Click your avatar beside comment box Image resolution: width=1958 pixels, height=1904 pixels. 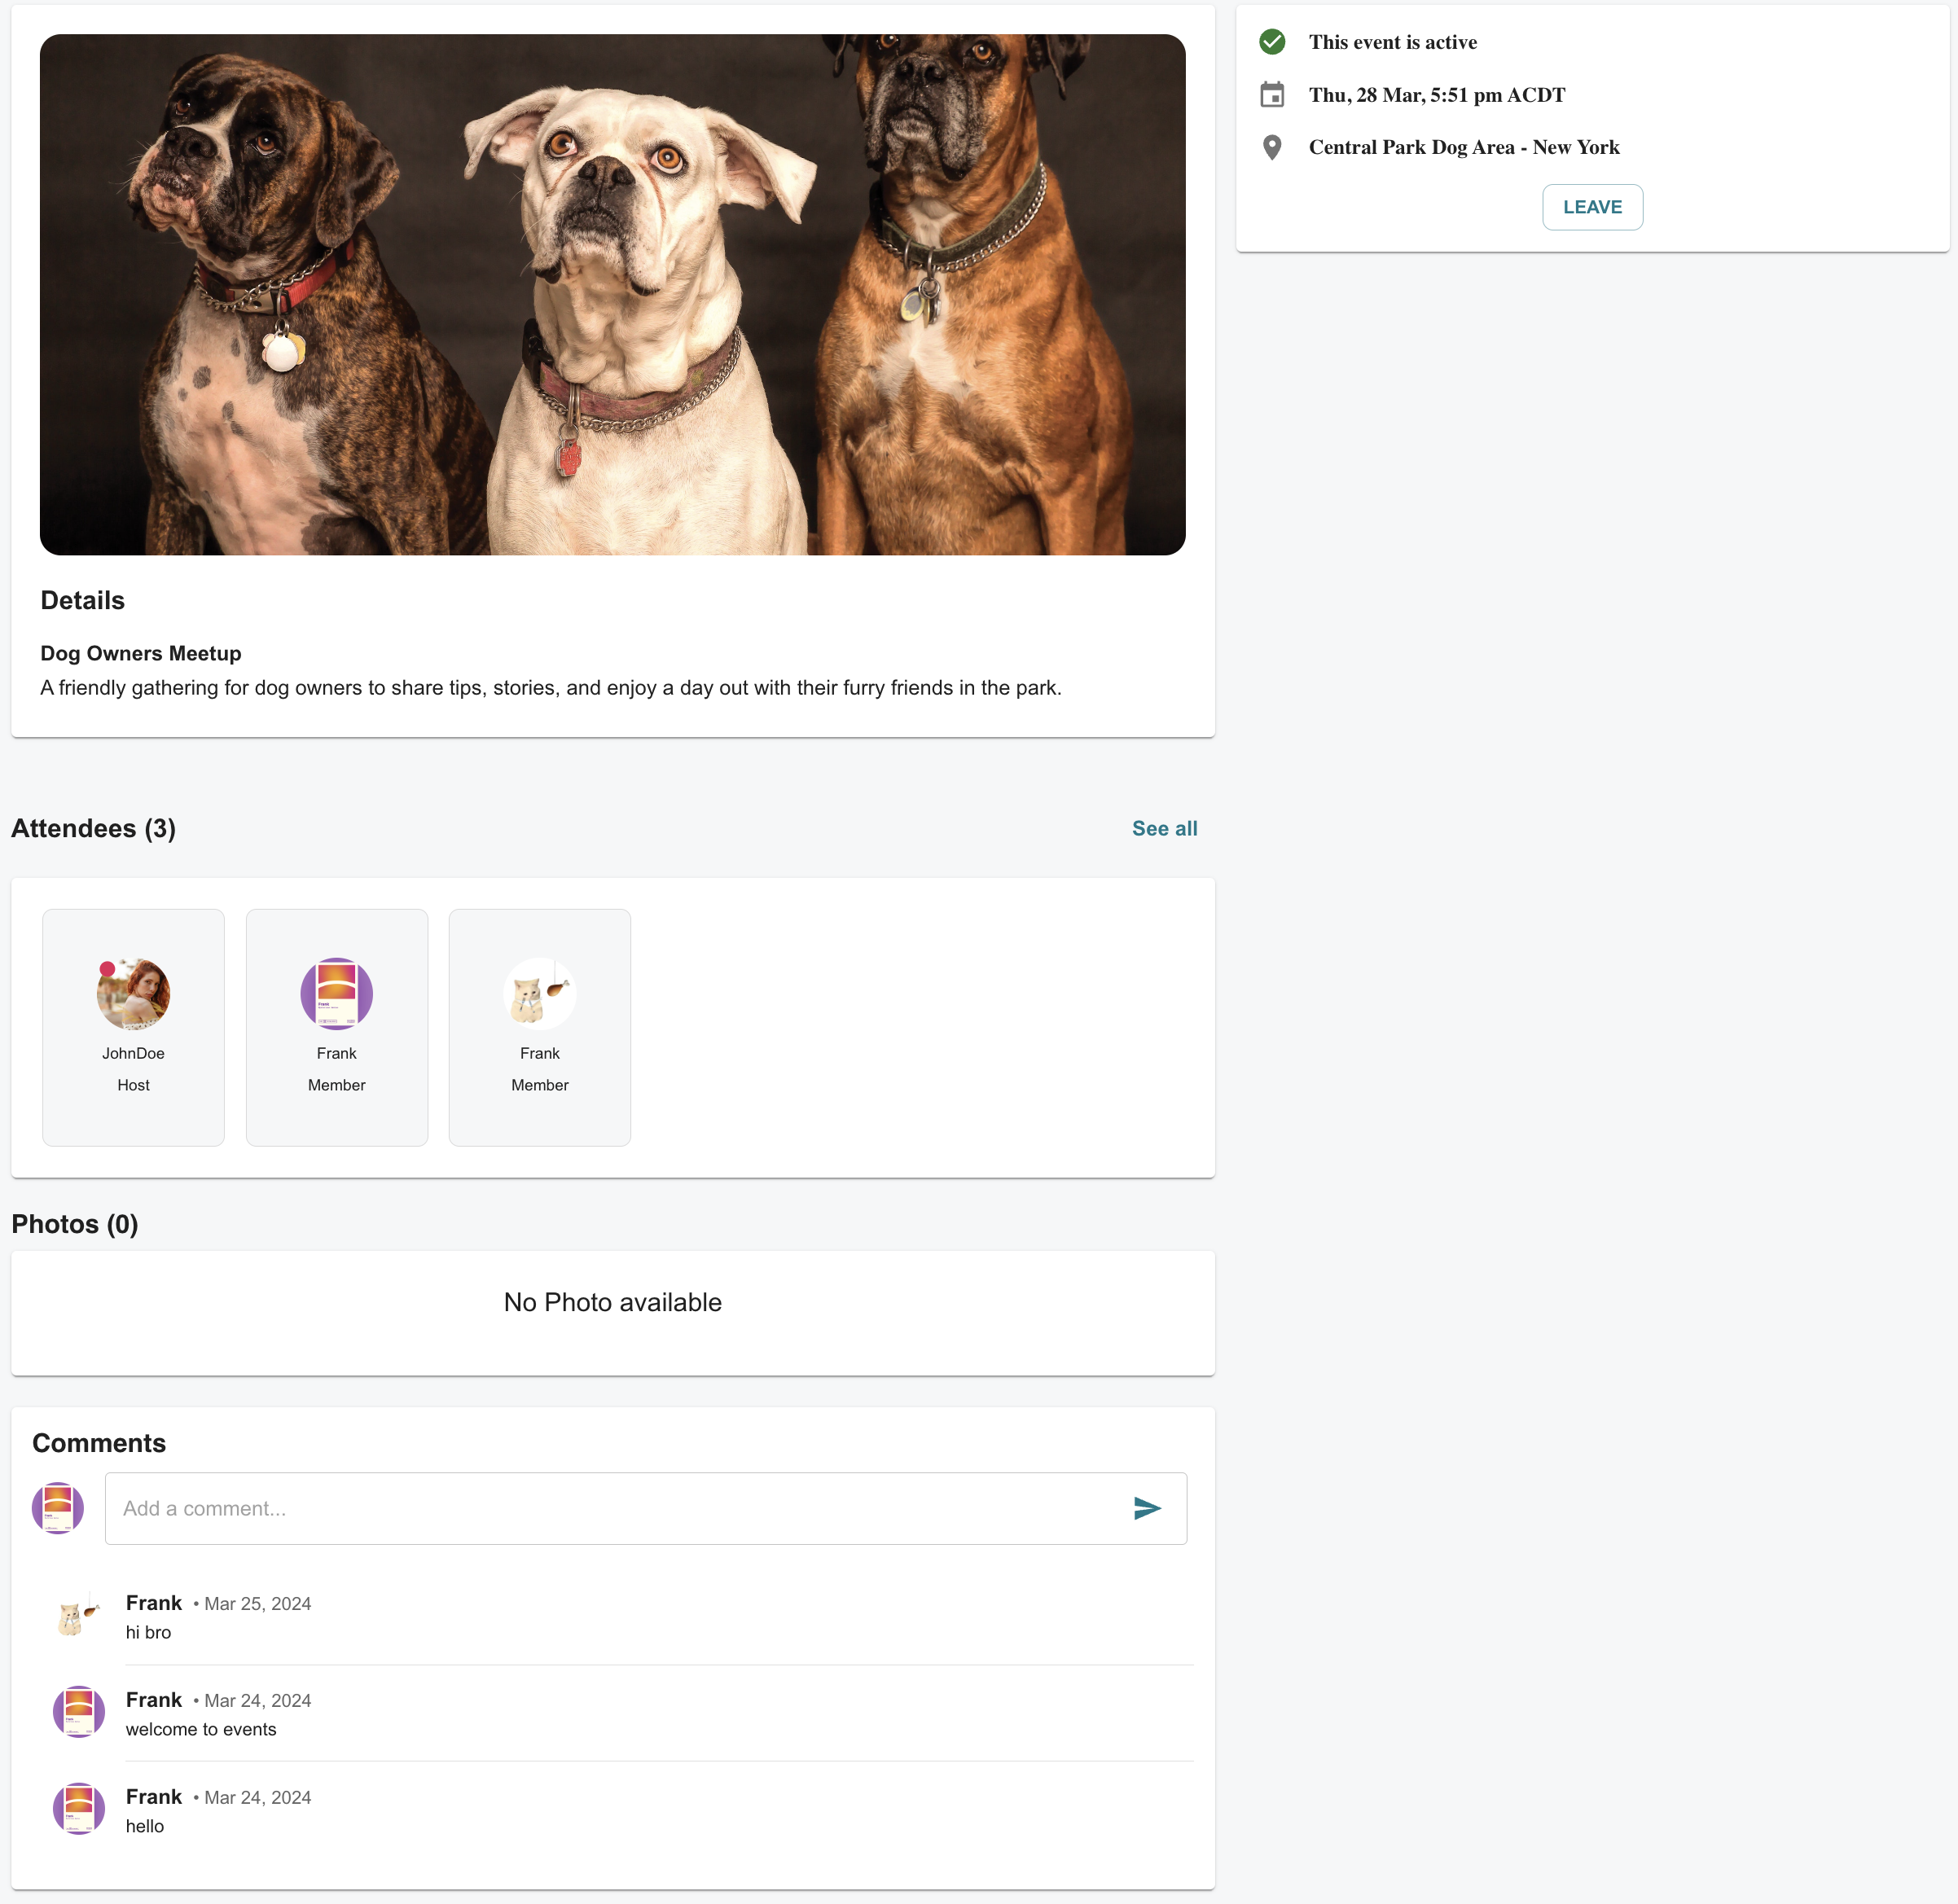pyautogui.click(x=58, y=1508)
